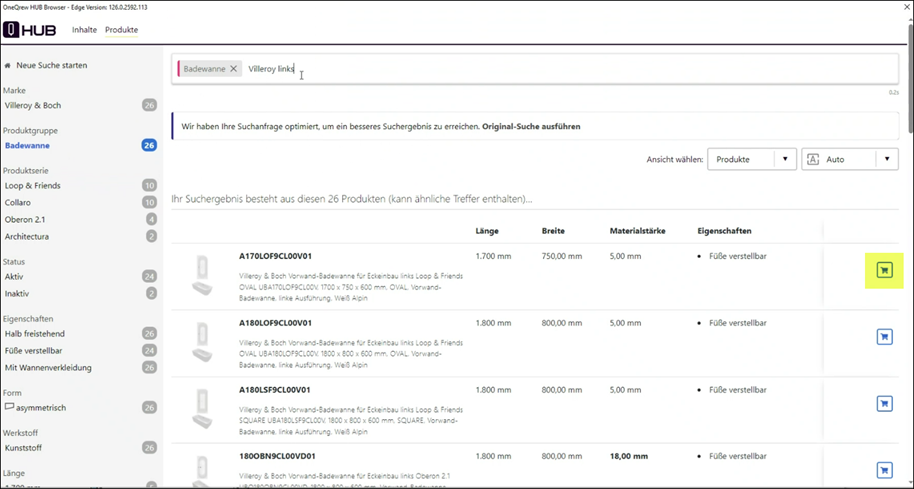This screenshot has height=489, width=914.
Task: Click the 18,00 mm material thickness value
Action: click(x=629, y=456)
